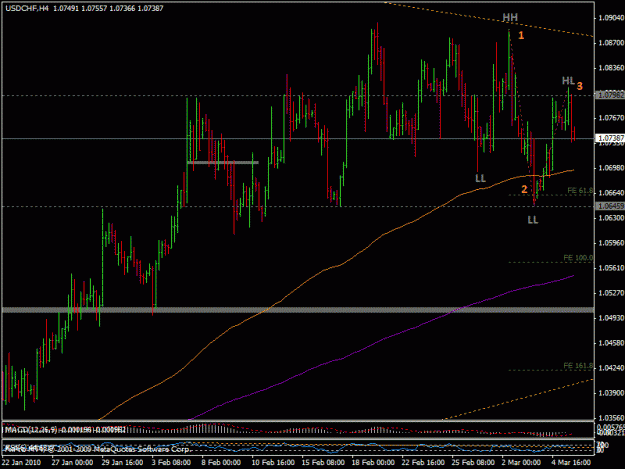Click the 1.04240 price axis value

pyautogui.click(x=611, y=368)
